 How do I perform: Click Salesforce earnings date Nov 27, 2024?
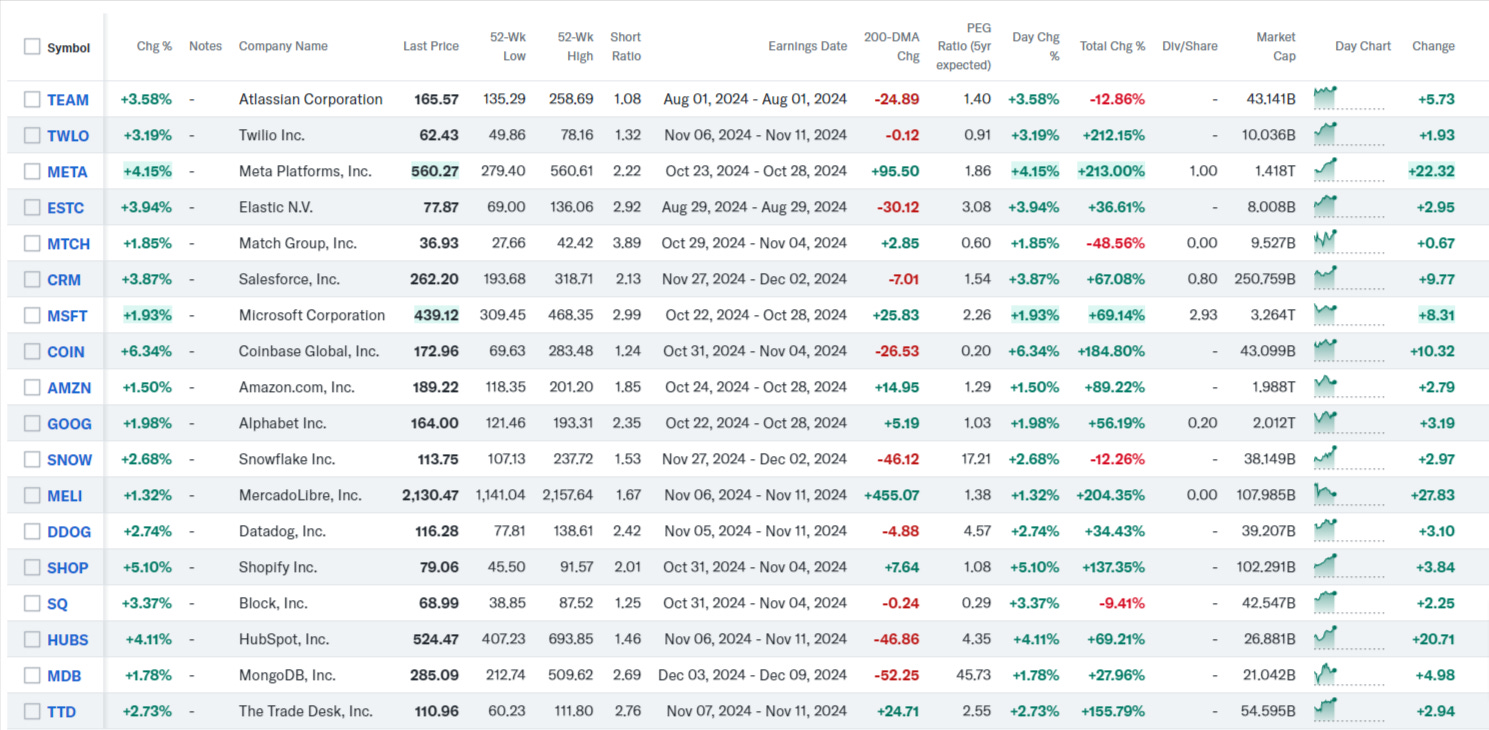pyautogui.click(x=754, y=279)
